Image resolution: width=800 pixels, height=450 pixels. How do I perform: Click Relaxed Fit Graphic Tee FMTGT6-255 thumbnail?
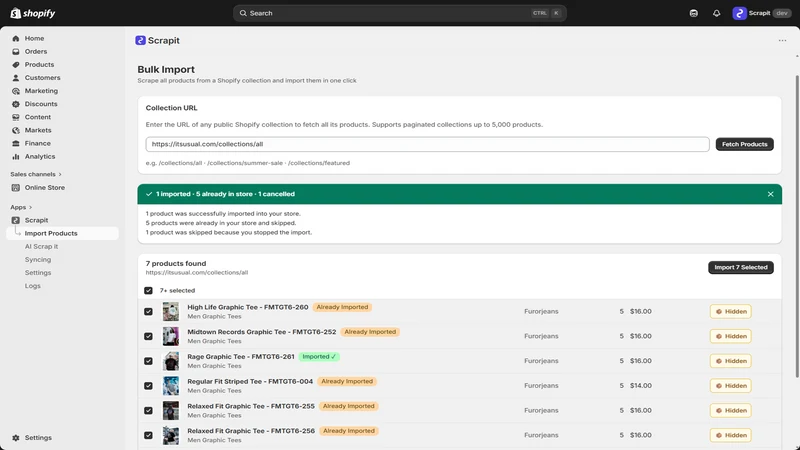tap(171, 411)
